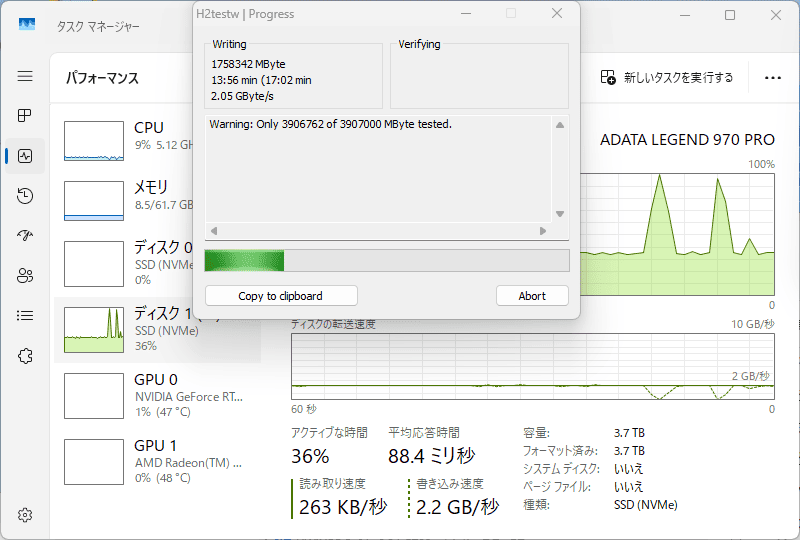Open Task Manager settings gear
Image resolution: width=800 pixels, height=540 pixels.
point(25,515)
